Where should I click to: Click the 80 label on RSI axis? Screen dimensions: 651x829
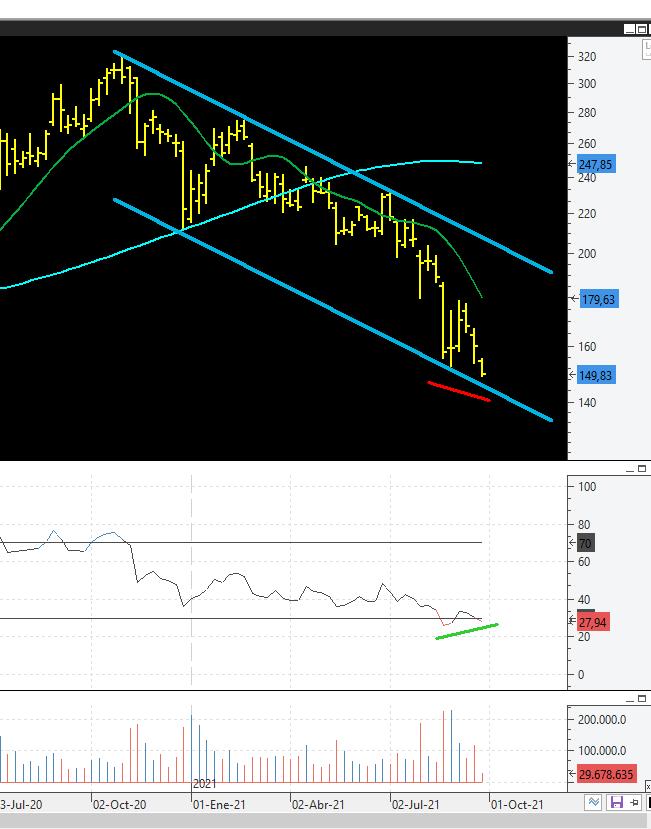tap(584, 524)
